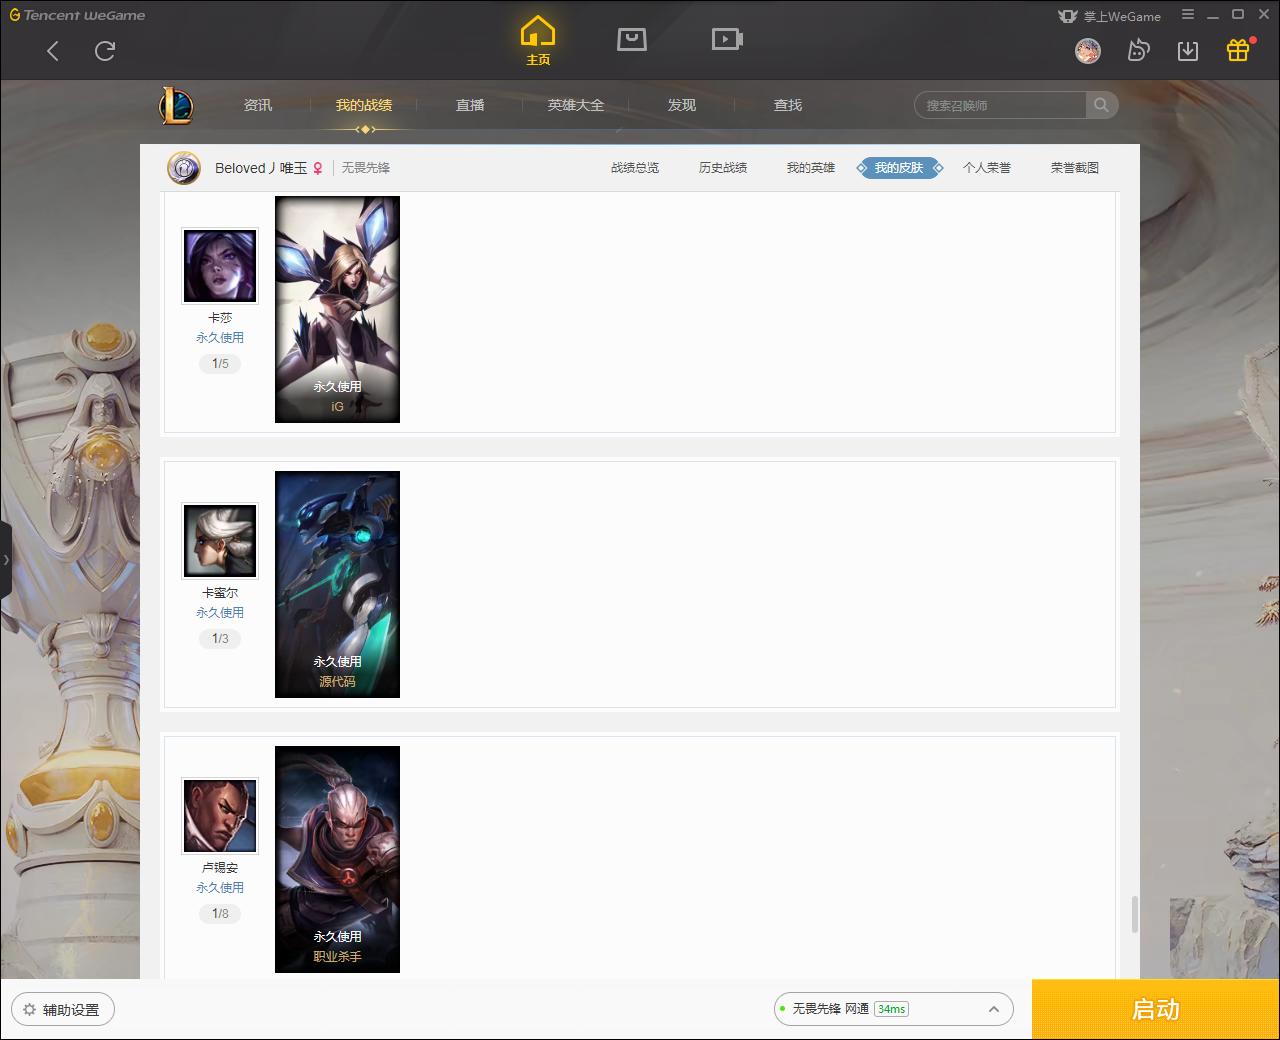Click the 34ms ping indicator
The image size is (1280, 1040).
[891, 1009]
